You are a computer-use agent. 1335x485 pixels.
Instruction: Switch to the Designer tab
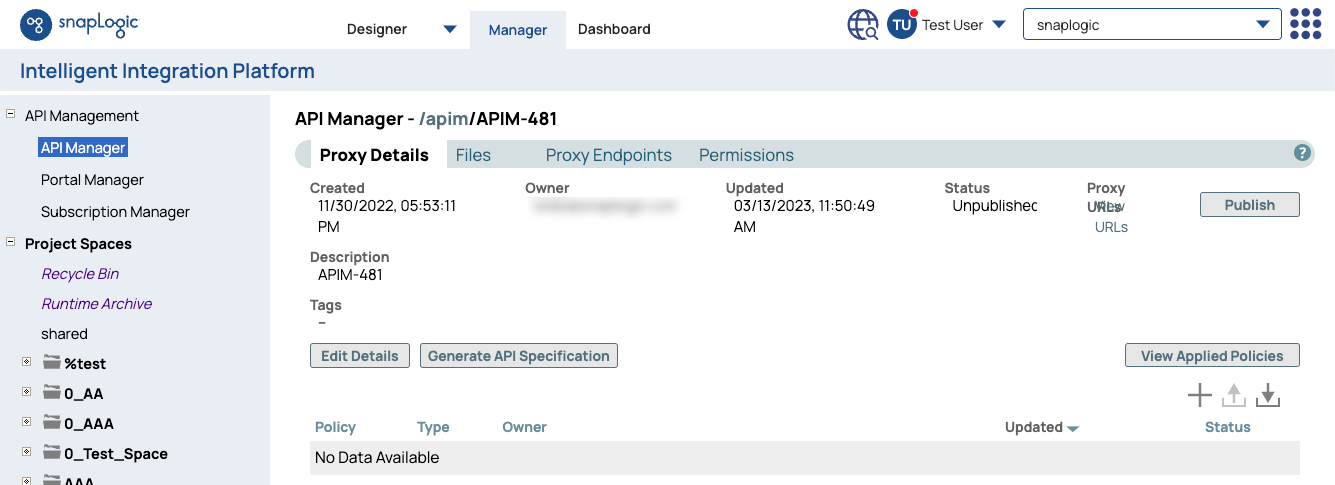[377, 29]
